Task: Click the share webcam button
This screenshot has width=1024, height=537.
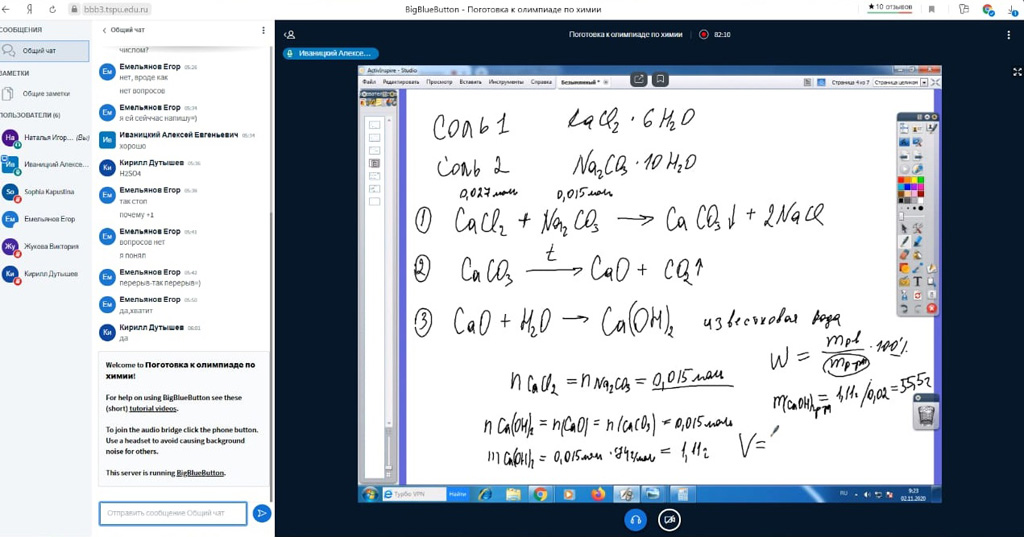Action: (x=669, y=519)
